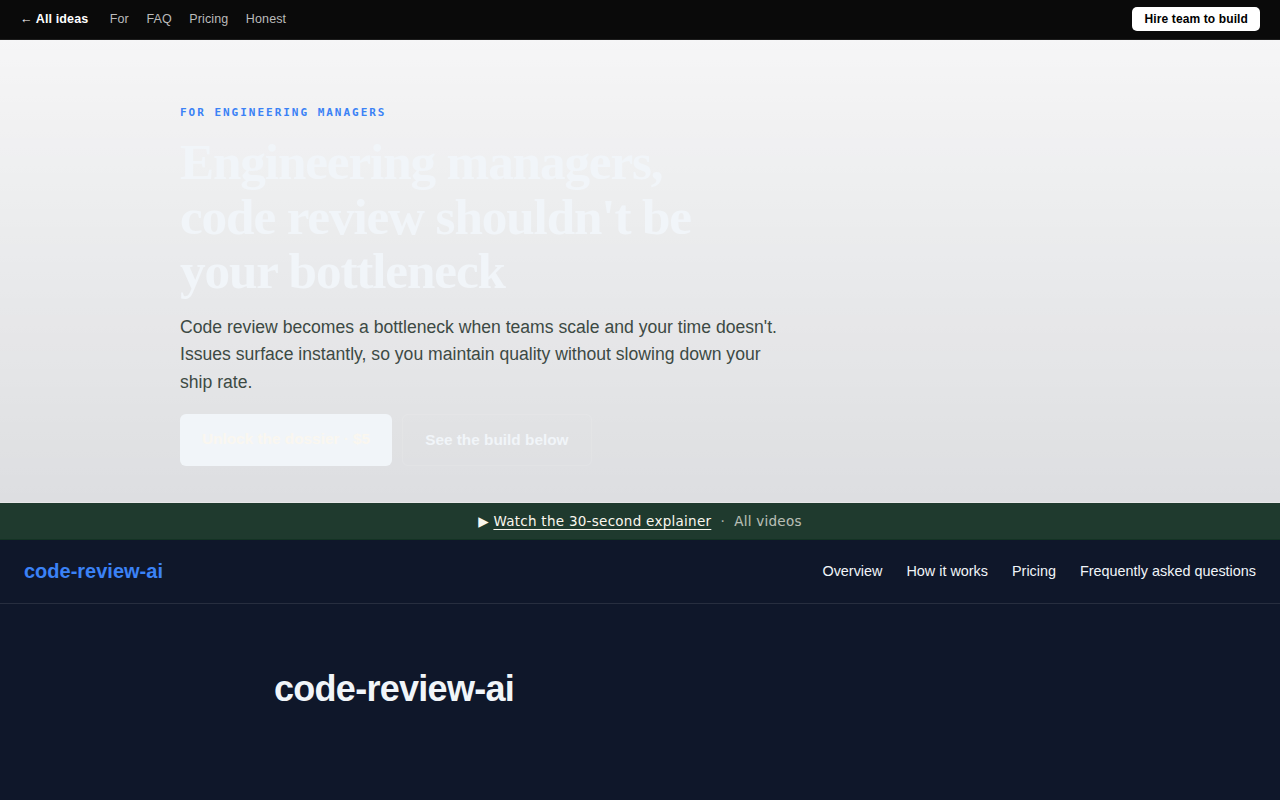Go back via All ideas link
The width and height of the screenshot is (1280, 800).
point(54,19)
